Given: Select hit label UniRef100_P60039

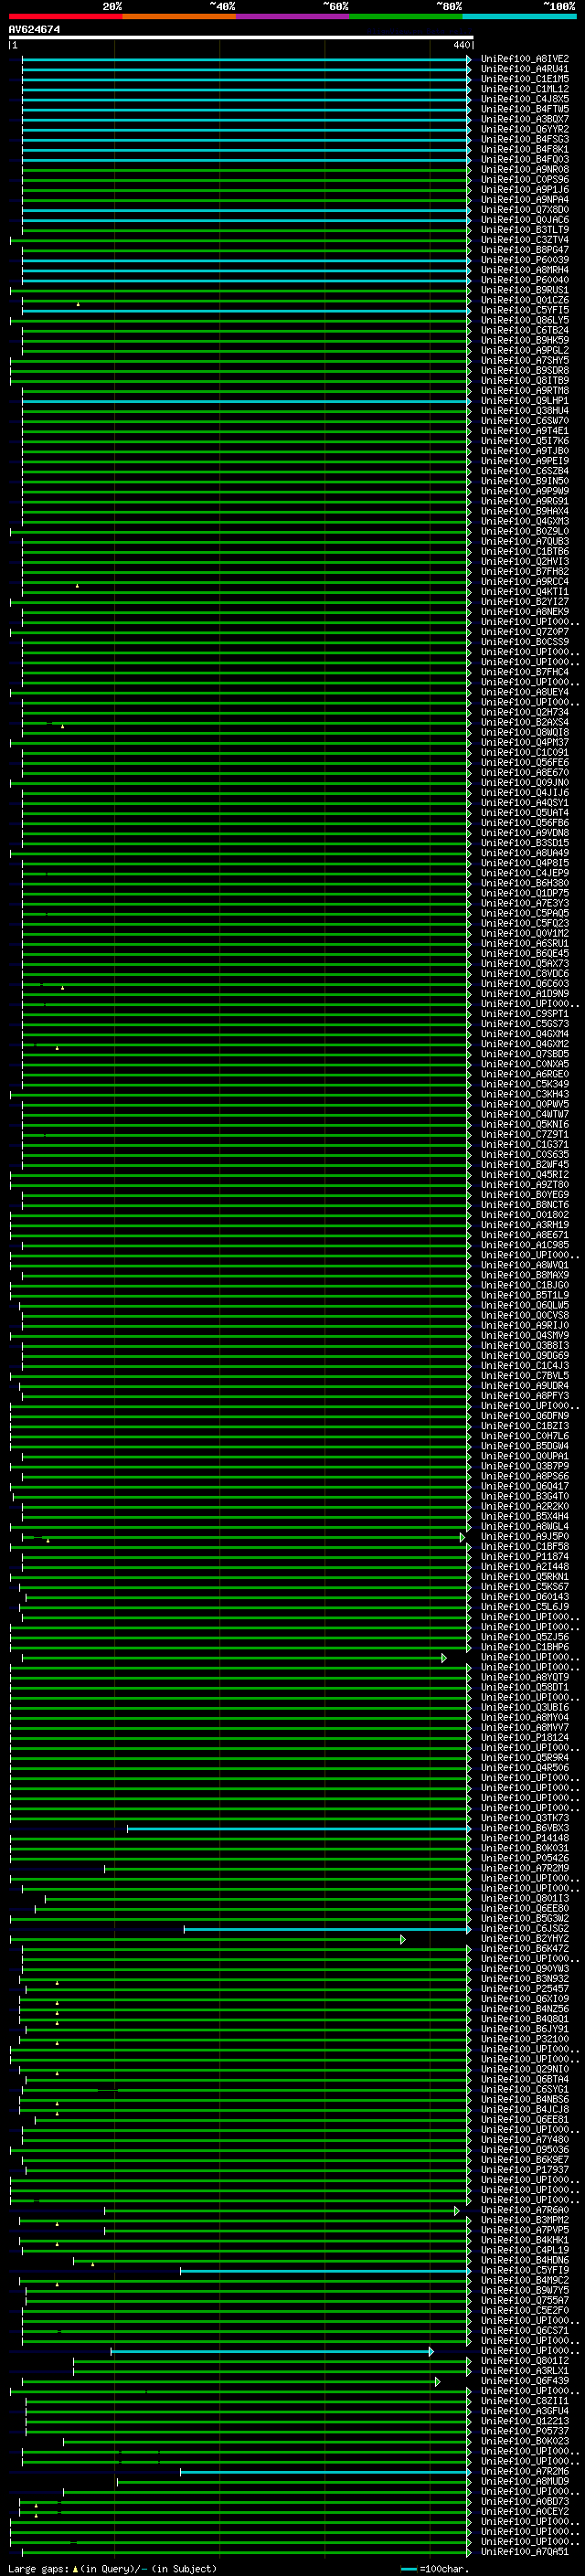Looking at the screenshot, I should pyautogui.click(x=525, y=260).
